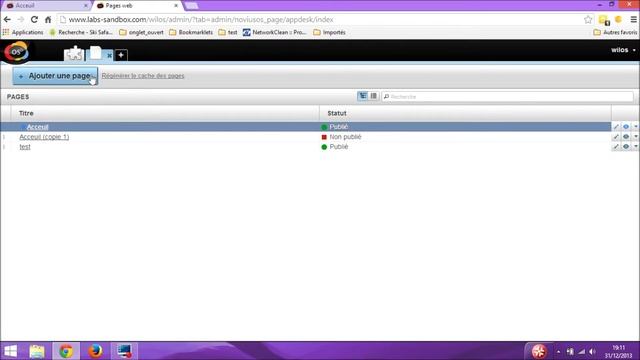Open the Acceuil page link

(x=38, y=127)
